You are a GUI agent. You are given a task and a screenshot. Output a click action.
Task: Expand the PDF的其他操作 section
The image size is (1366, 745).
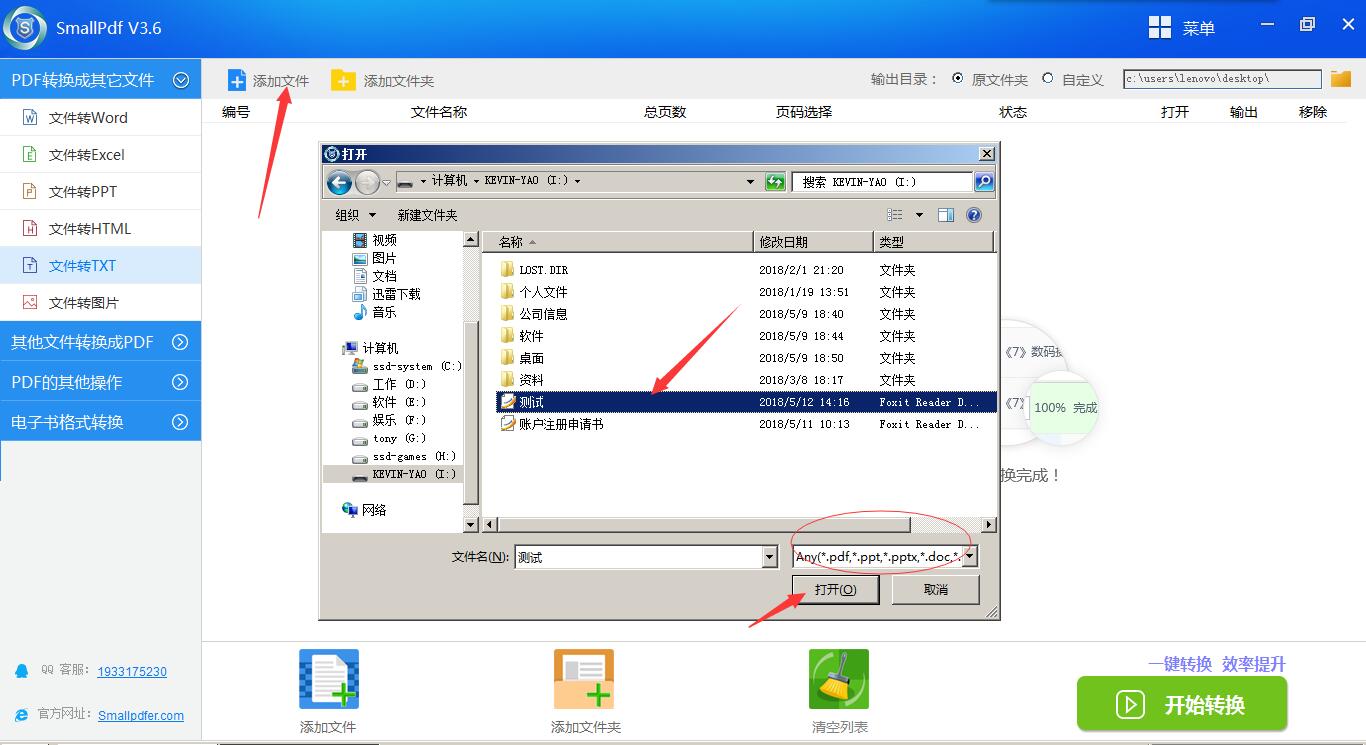[x=180, y=382]
